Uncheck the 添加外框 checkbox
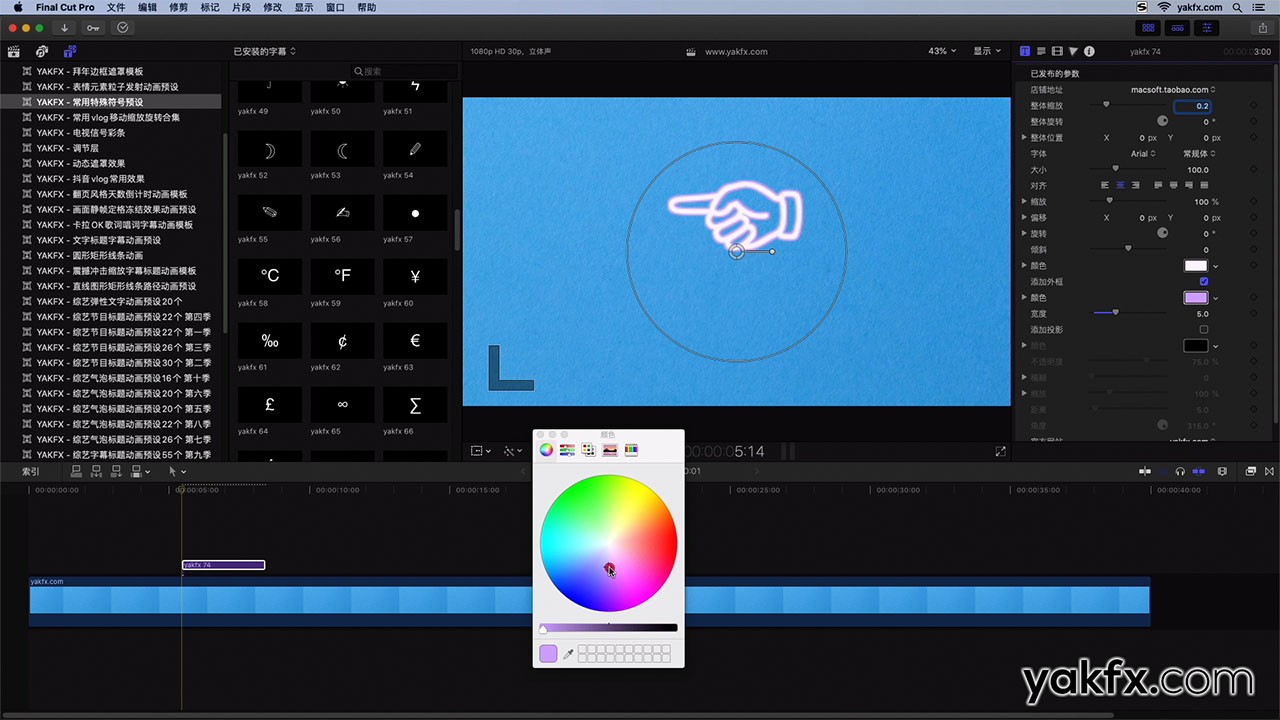 point(1203,282)
